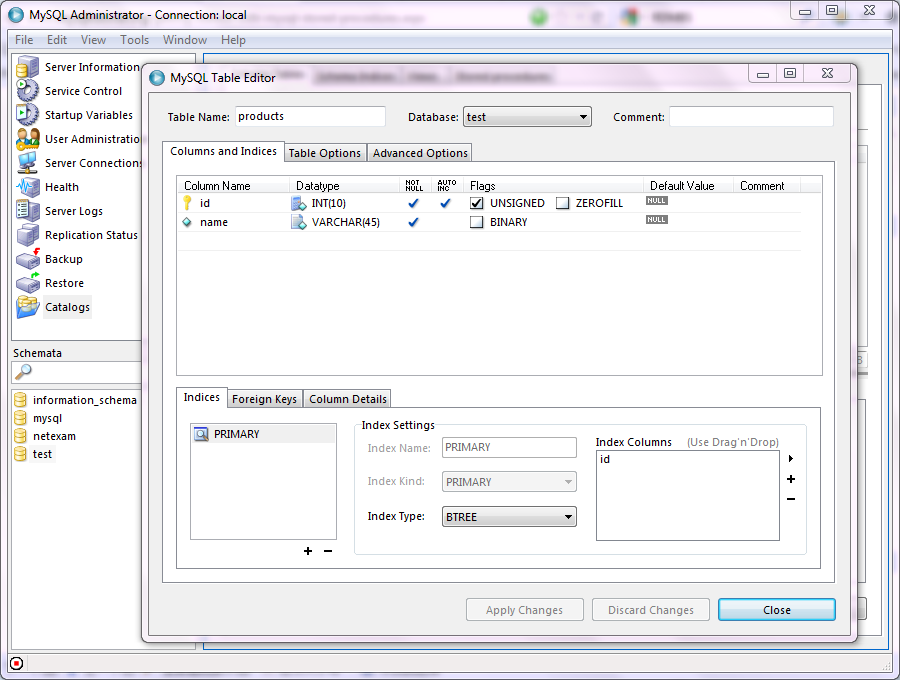900x680 pixels.
Task: Click Apply Changes button
Action: pyautogui.click(x=525, y=610)
